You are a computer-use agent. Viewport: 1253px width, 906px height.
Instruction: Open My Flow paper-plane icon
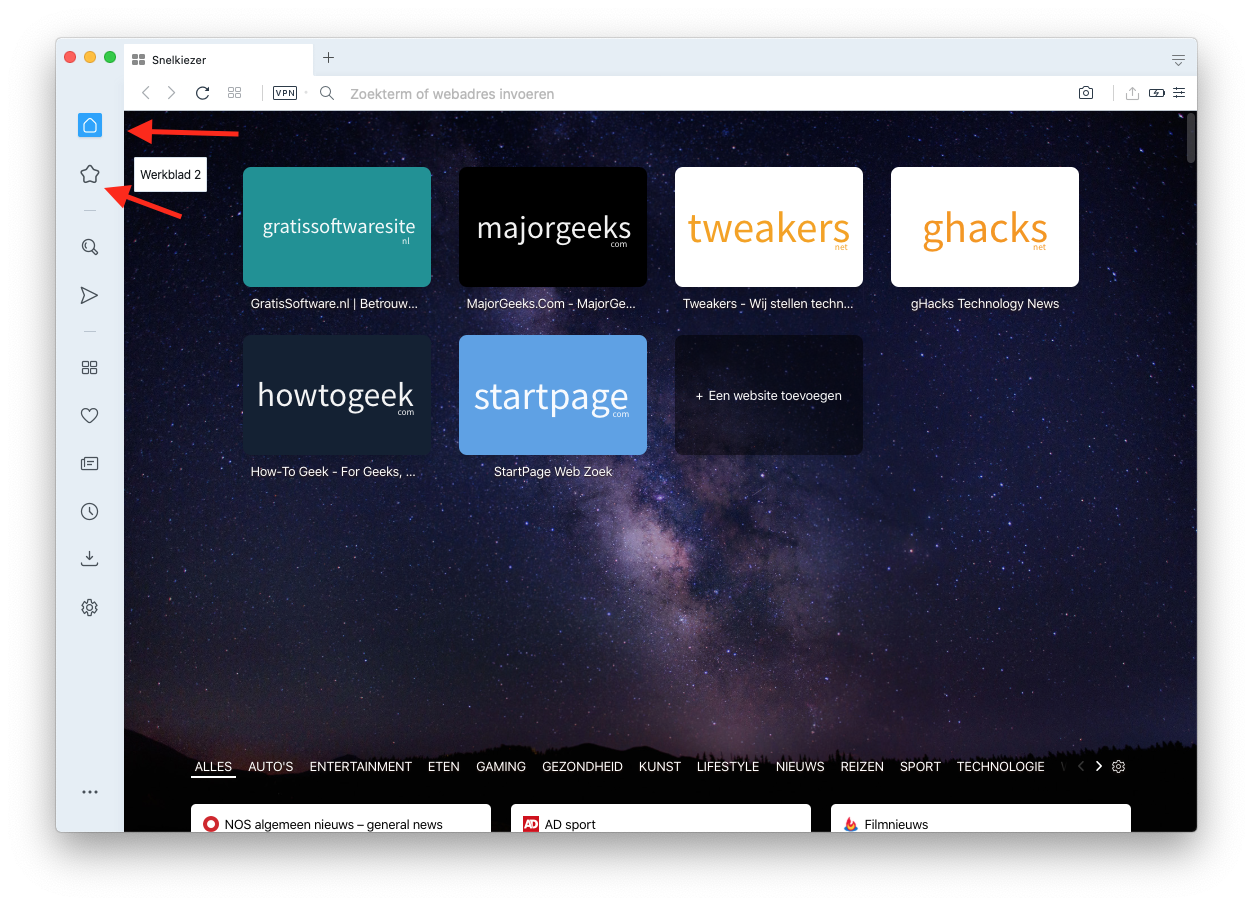[x=90, y=295]
